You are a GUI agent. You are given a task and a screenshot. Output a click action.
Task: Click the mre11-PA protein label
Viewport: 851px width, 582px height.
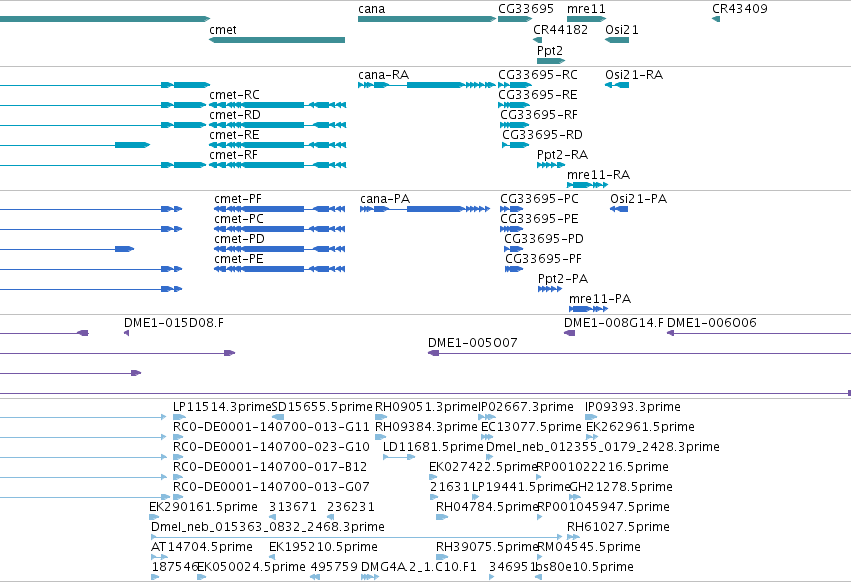click(x=600, y=299)
